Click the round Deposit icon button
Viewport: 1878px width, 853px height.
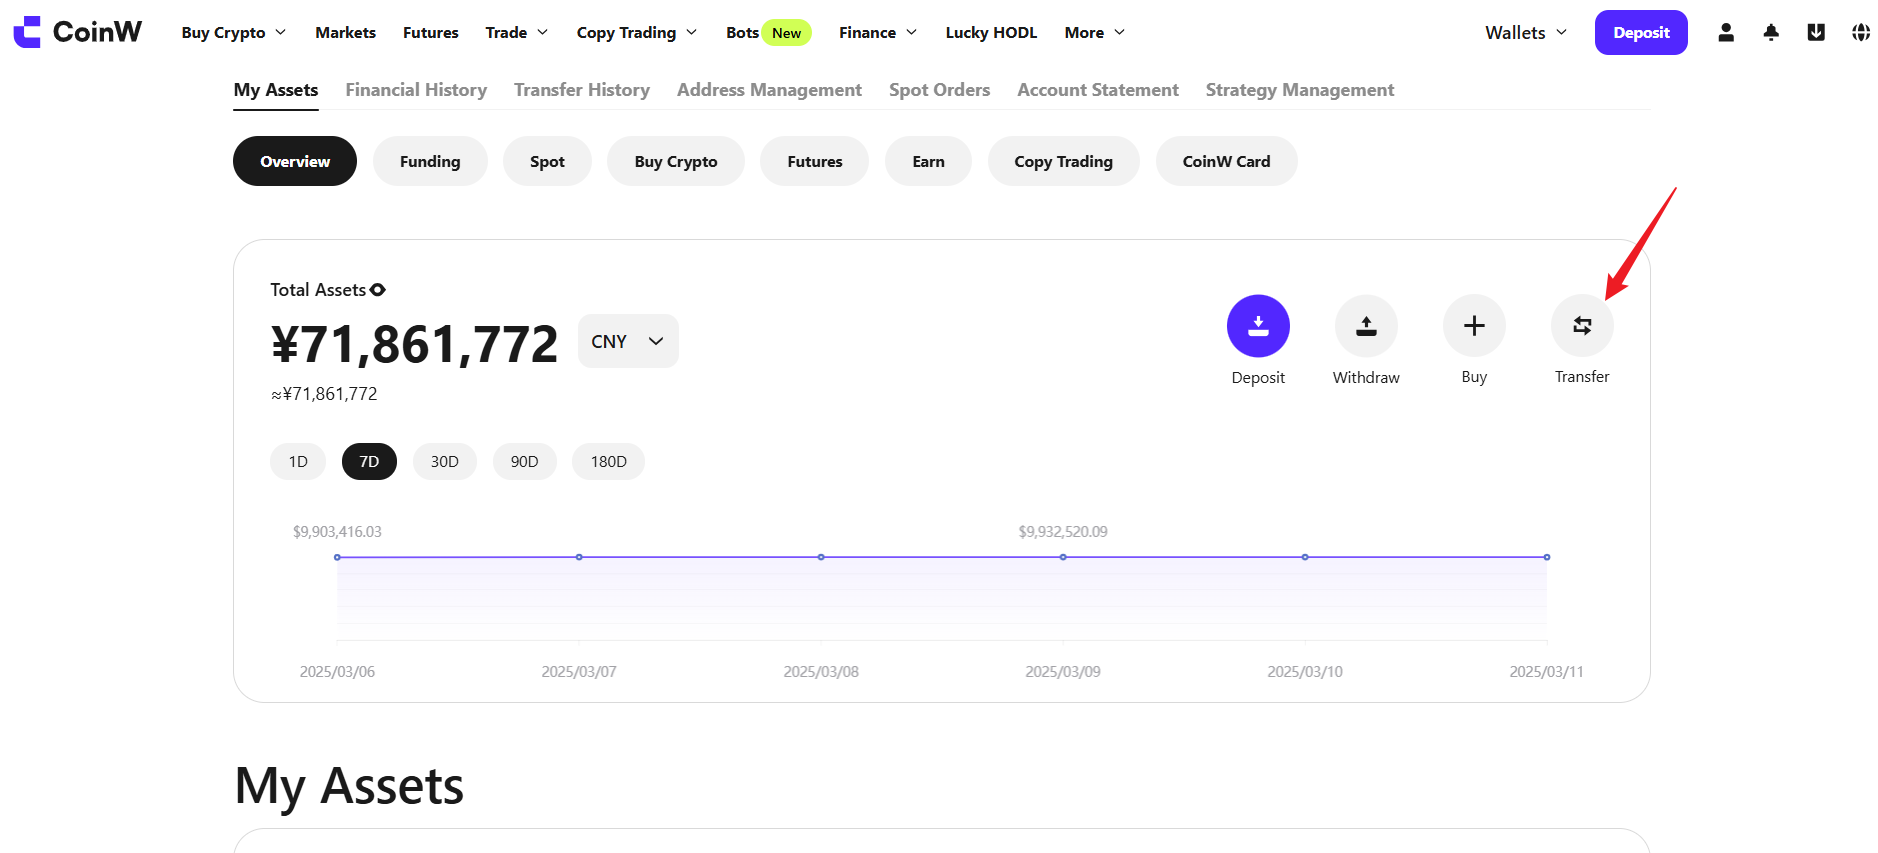tap(1258, 326)
